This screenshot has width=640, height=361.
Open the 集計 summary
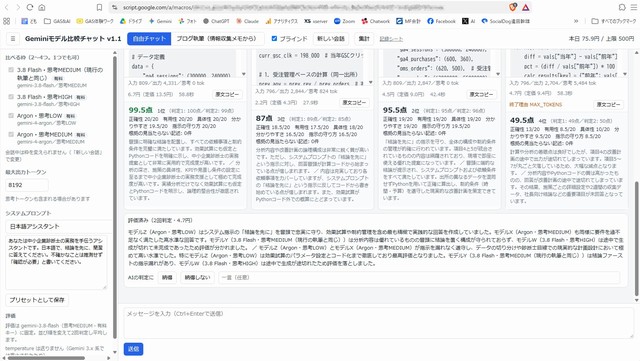coord(364,38)
